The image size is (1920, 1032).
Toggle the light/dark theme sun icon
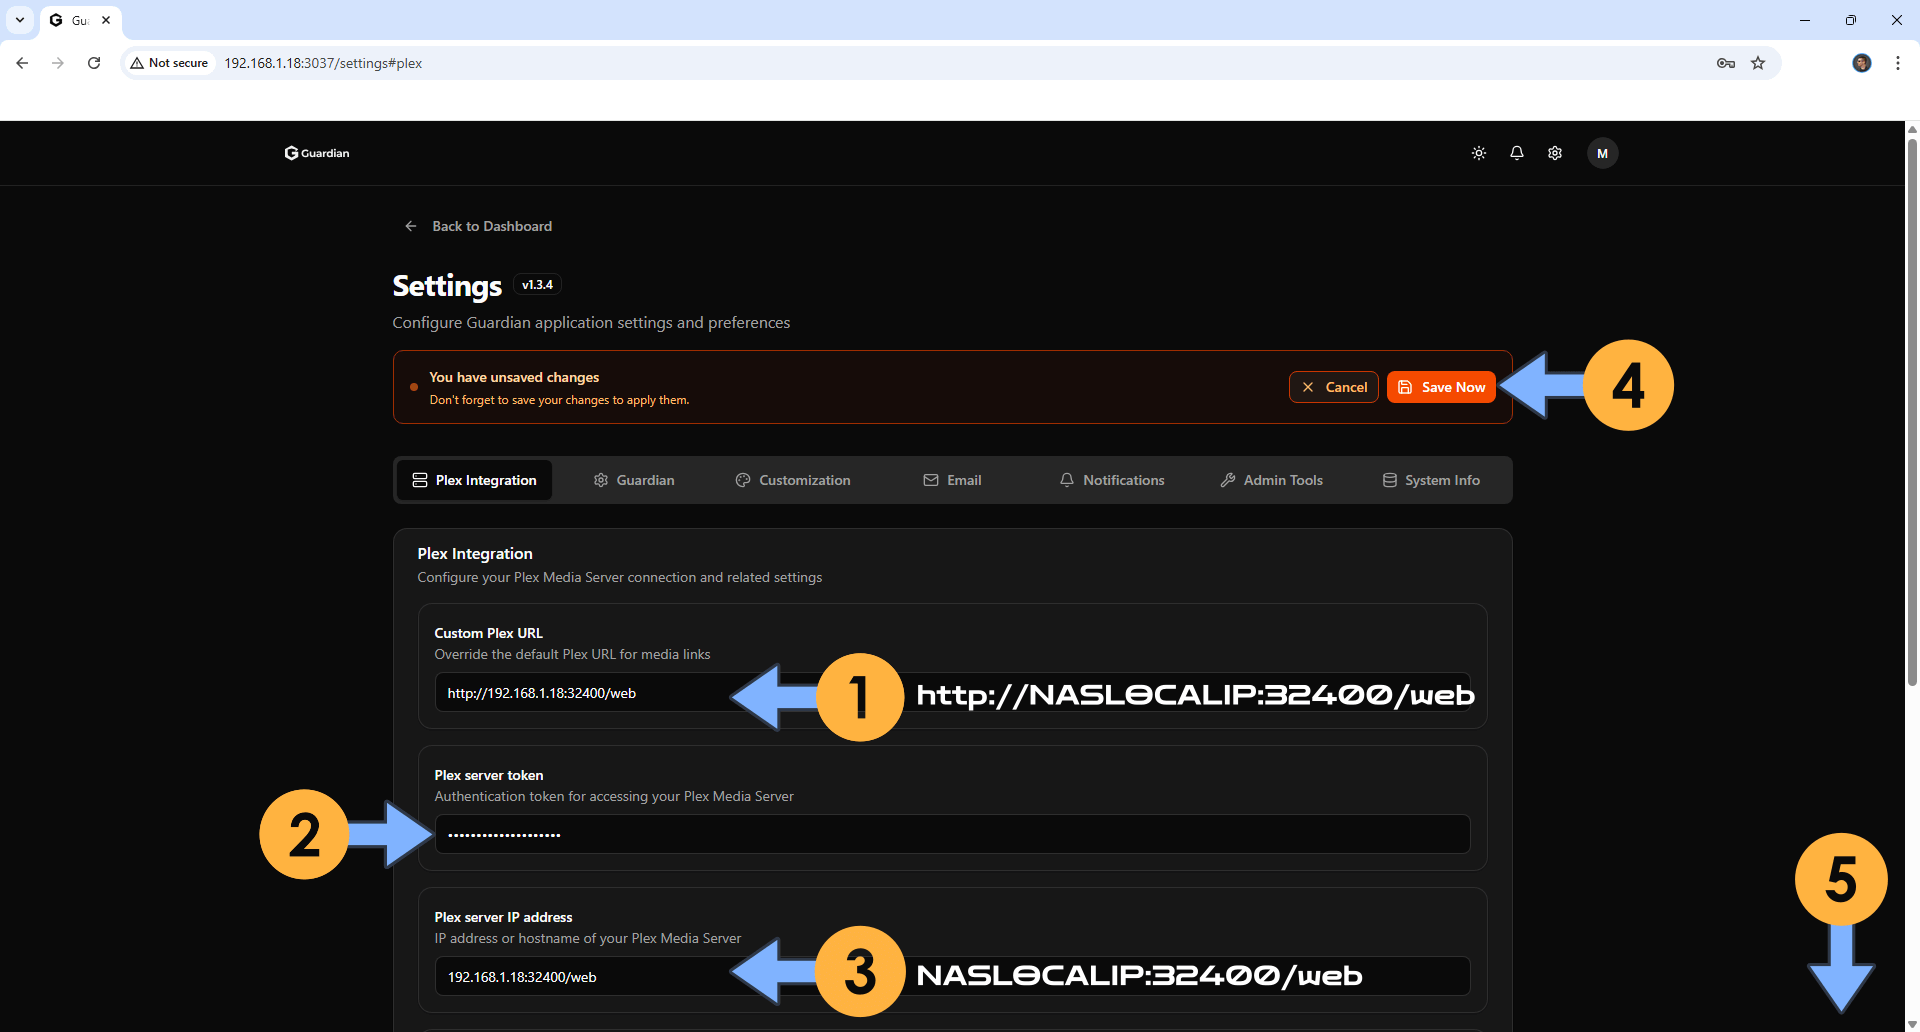pyautogui.click(x=1478, y=153)
